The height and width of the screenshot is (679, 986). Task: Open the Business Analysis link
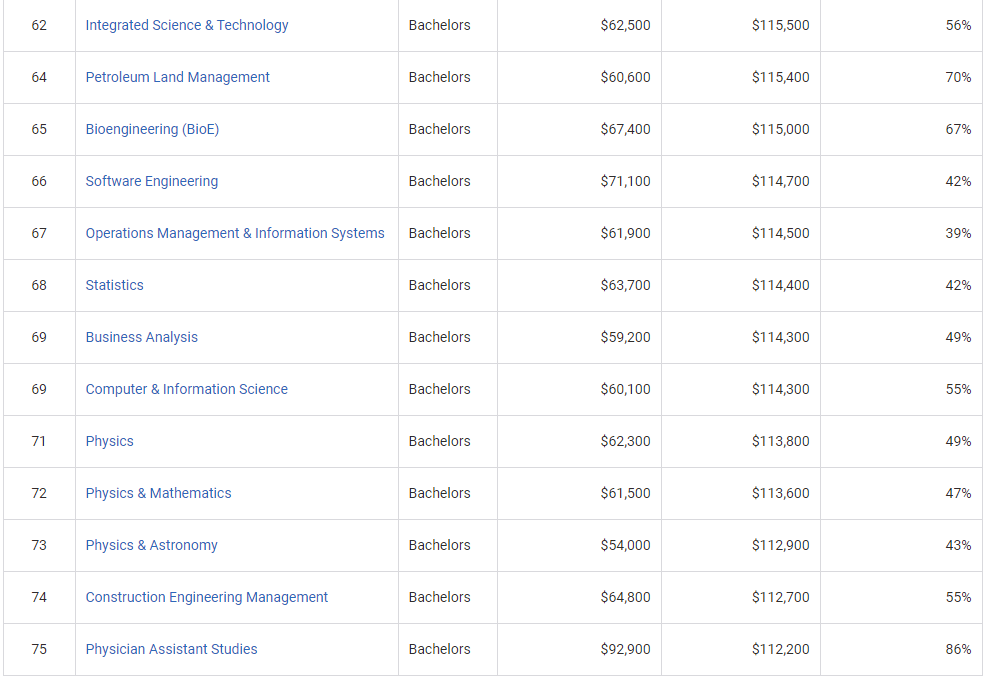tap(141, 337)
